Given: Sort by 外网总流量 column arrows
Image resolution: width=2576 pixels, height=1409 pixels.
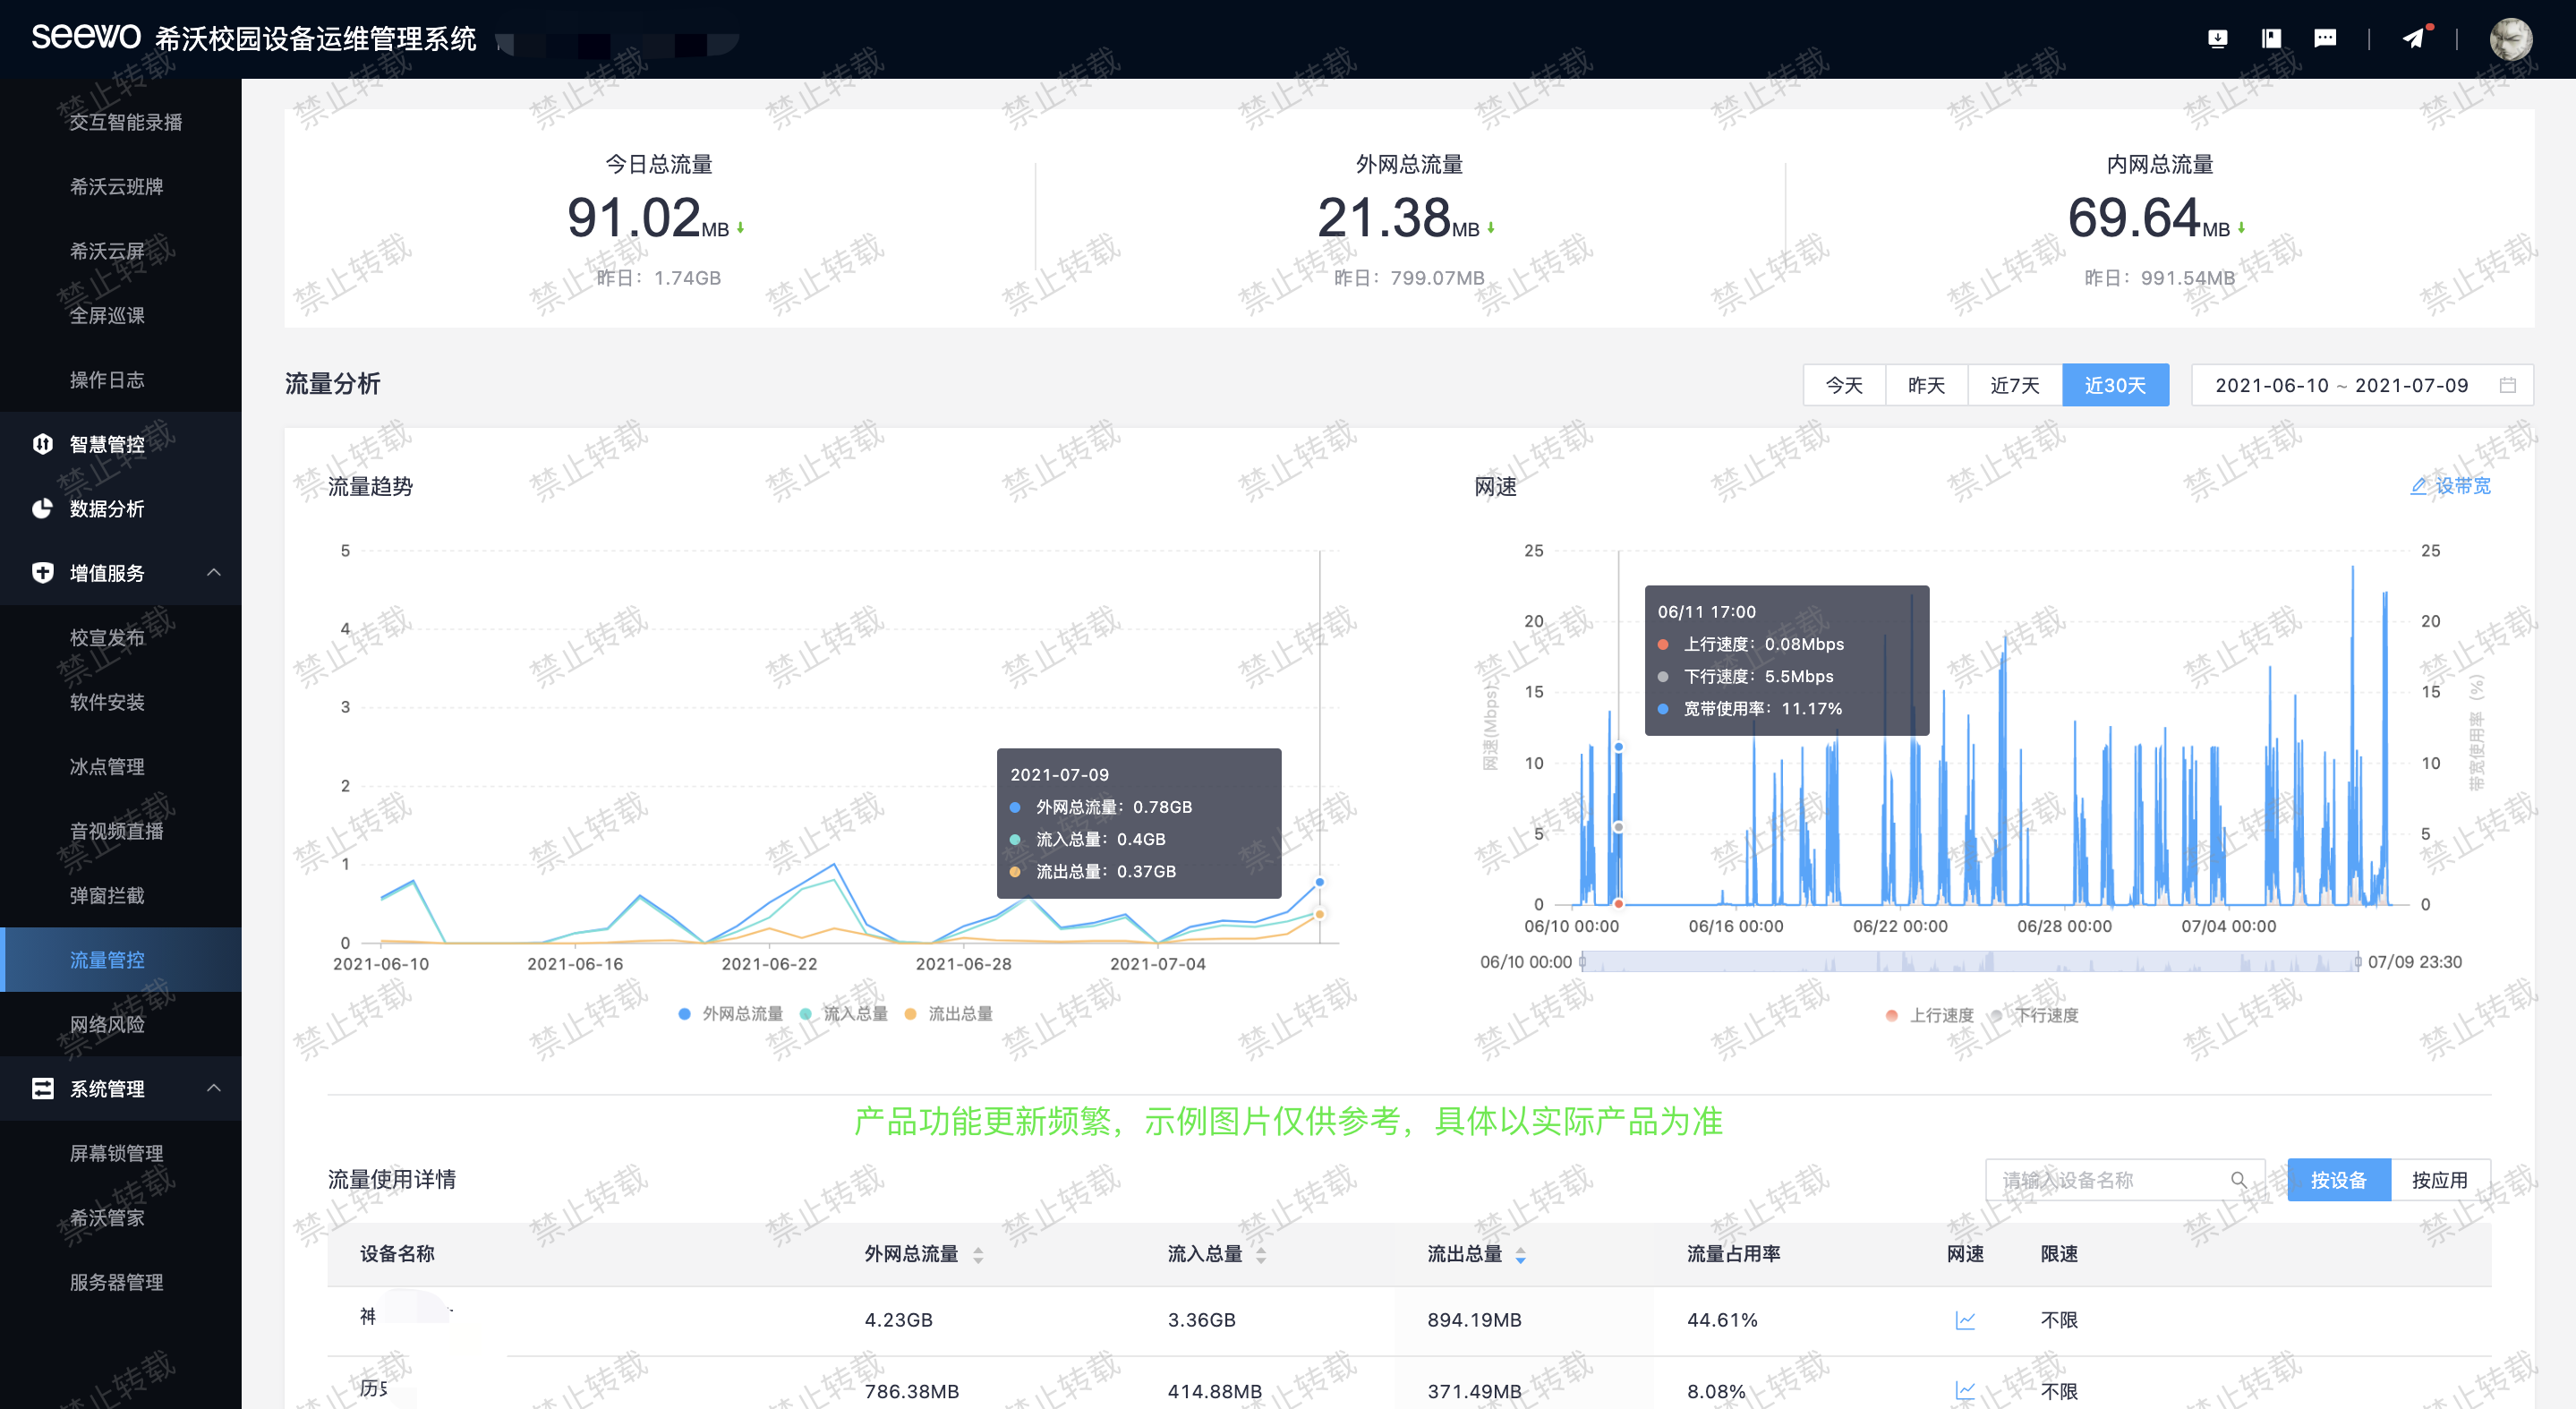Looking at the screenshot, I should (x=978, y=1255).
